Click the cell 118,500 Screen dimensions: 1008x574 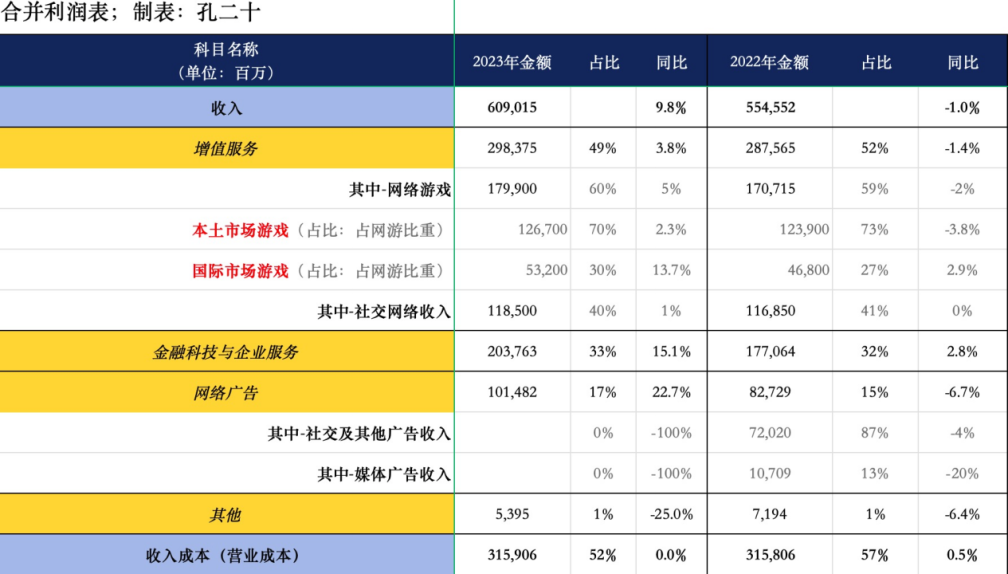click(x=512, y=311)
